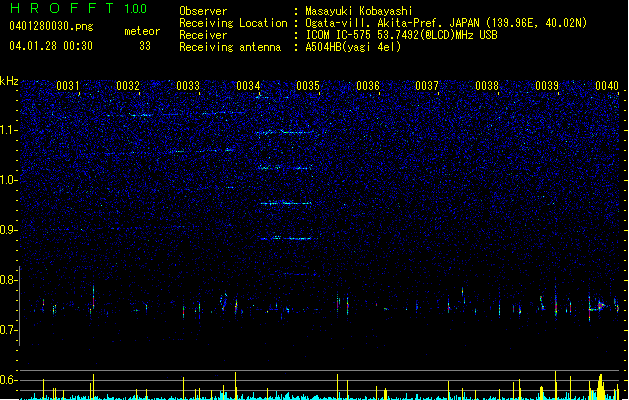The image size is (629, 400).
Task: Select the filename 0401280030.png
Action: (51, 26)
